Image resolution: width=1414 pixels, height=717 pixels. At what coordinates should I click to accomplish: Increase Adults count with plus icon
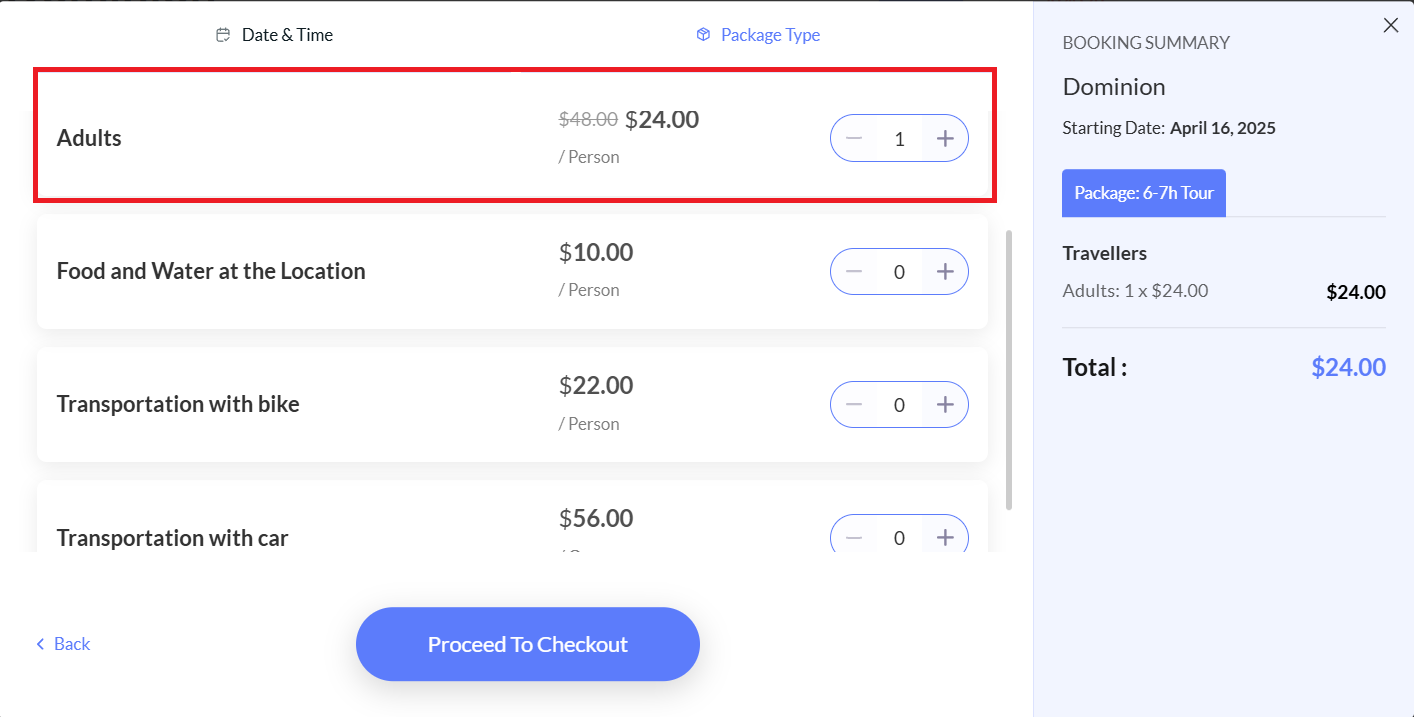click(945, 138)
